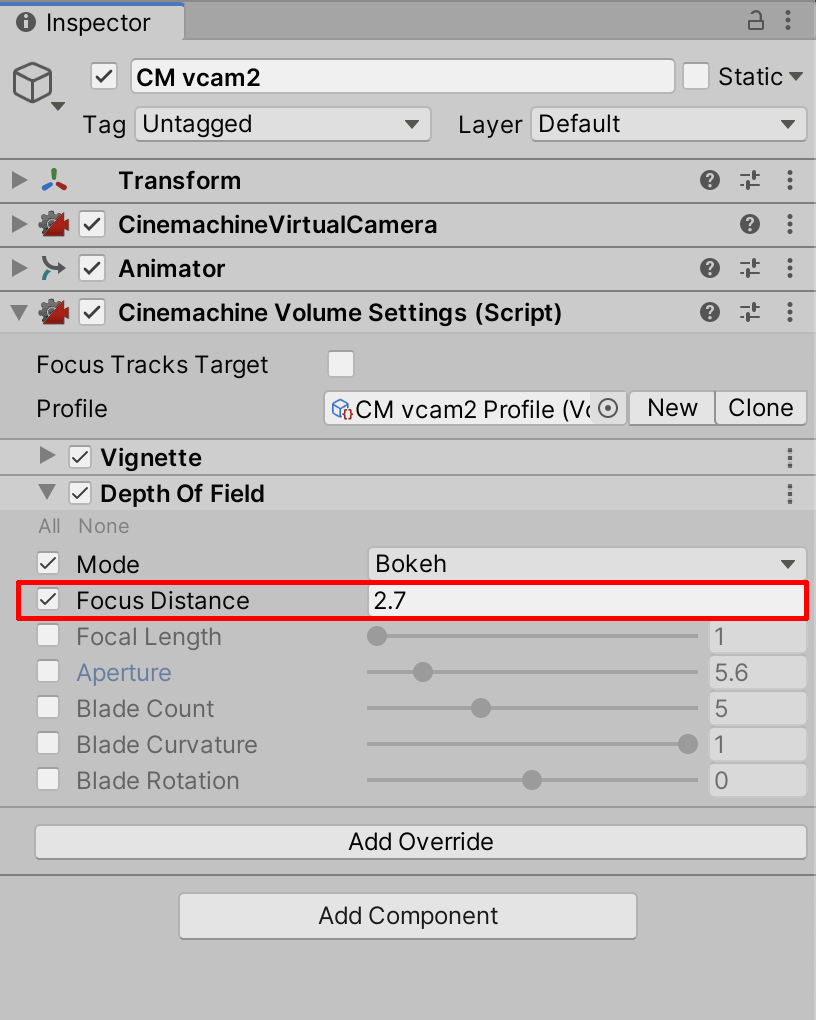Expand the Vignette override section
The width and height of the screenshot is (816, 1020).
(46, 457)
